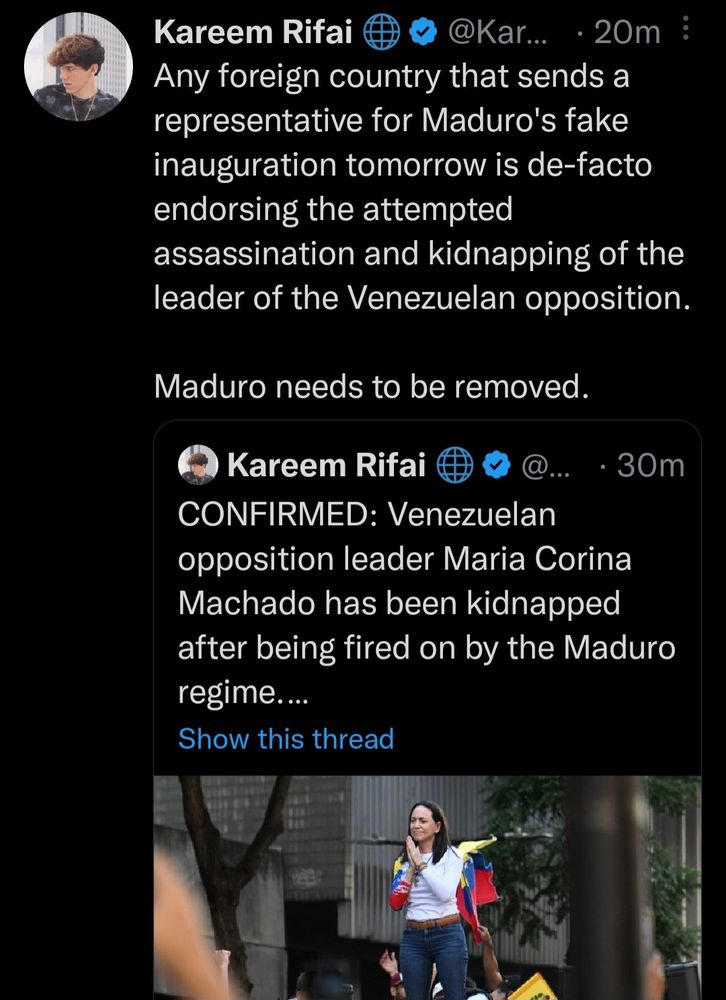Click the blue verified checkmark on the main tweet

pyautogui.click(x=422, y=32)
